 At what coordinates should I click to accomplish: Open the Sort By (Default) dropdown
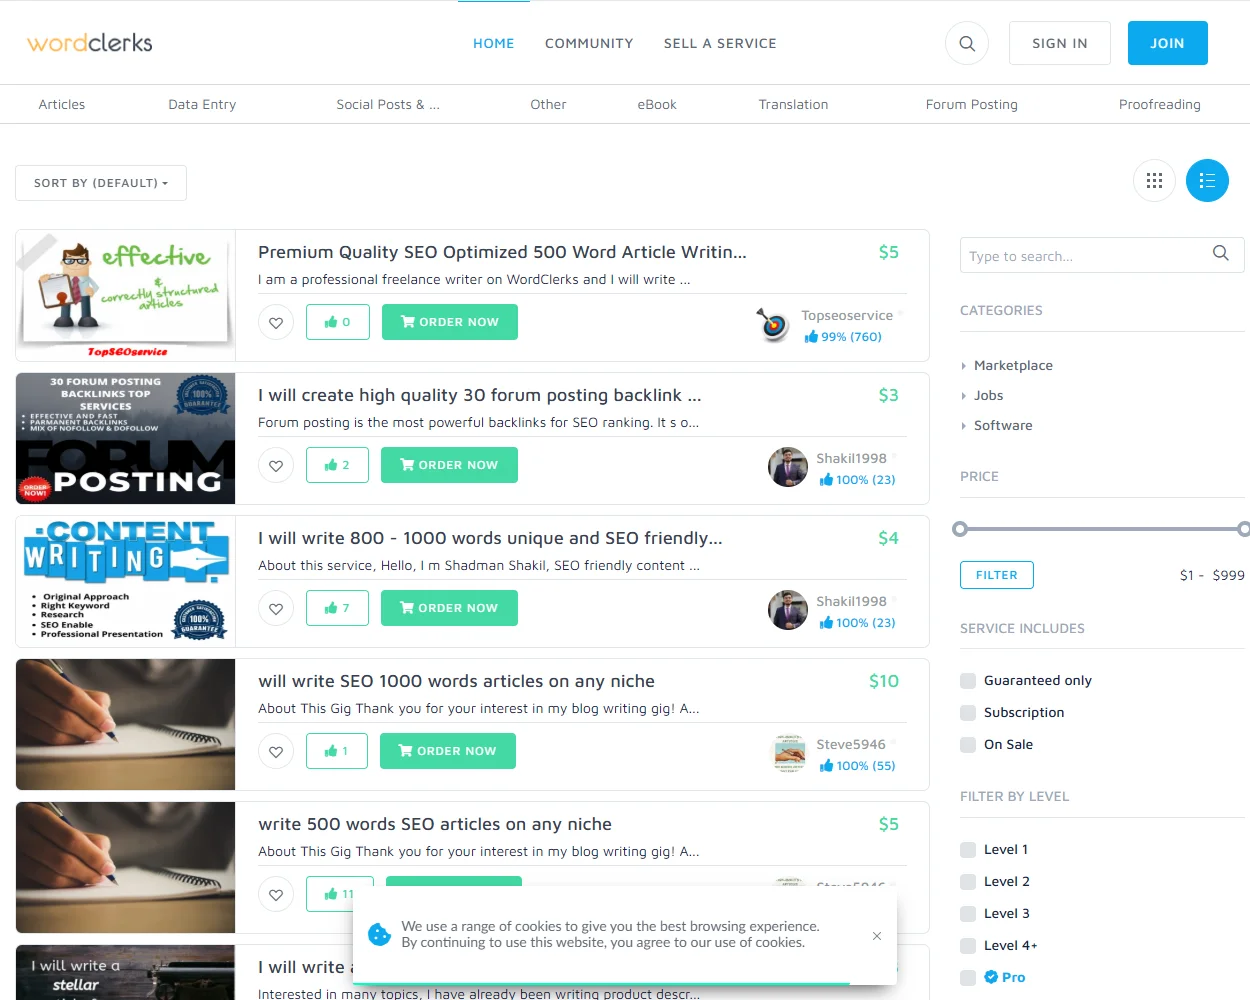coord(101,183)
